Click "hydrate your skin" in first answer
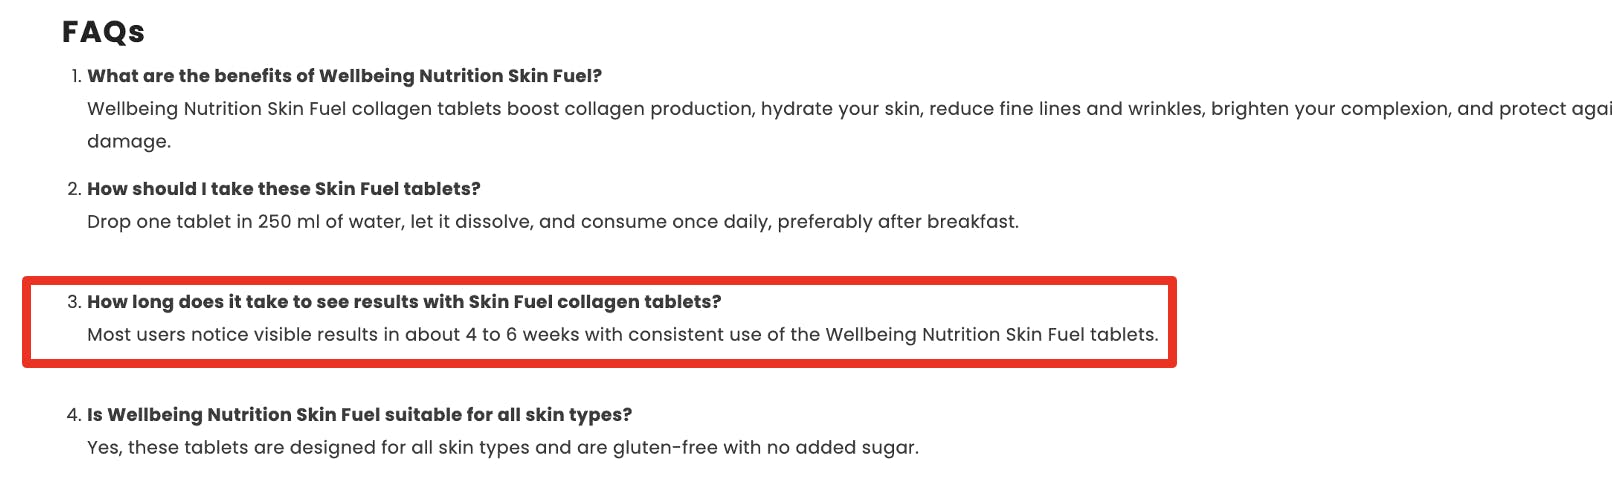 (x=840, y=109)
